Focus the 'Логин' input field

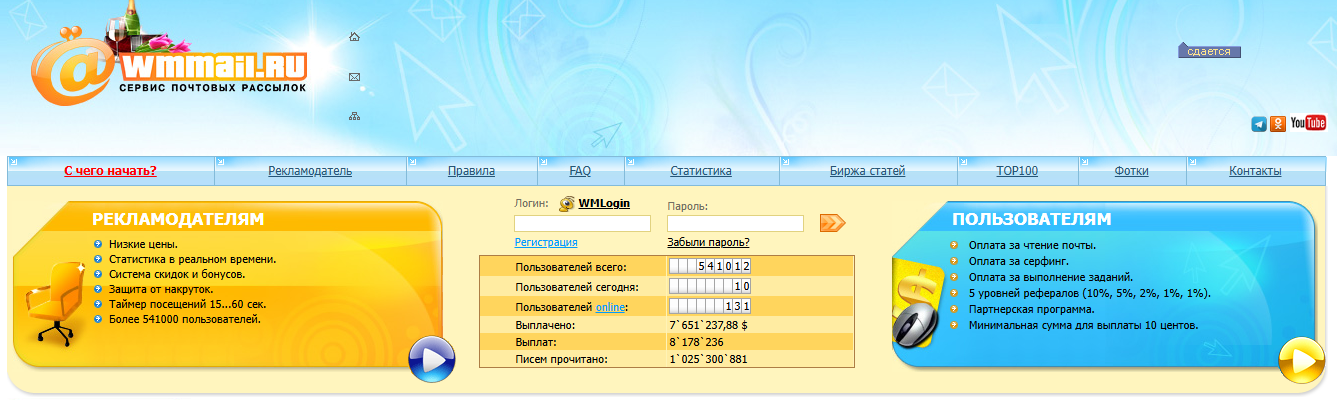tap(582, 224)
